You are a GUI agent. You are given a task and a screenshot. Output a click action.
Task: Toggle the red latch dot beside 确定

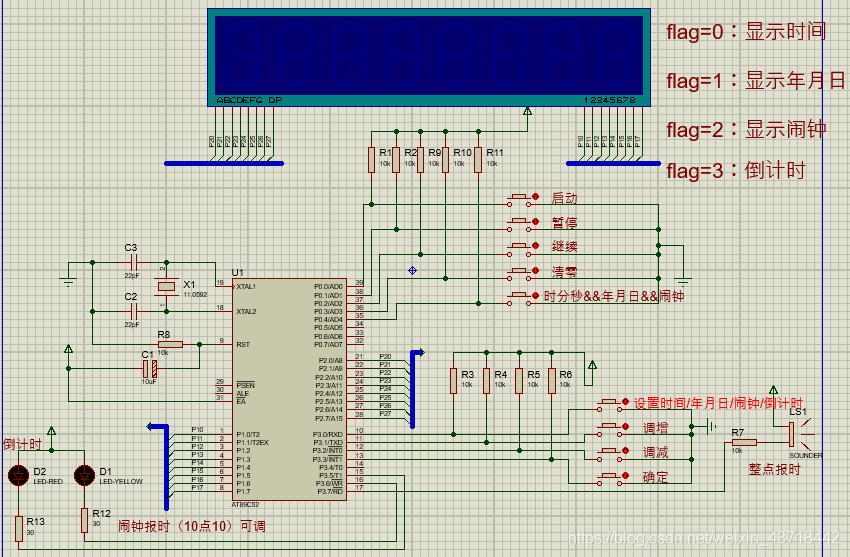626,475
